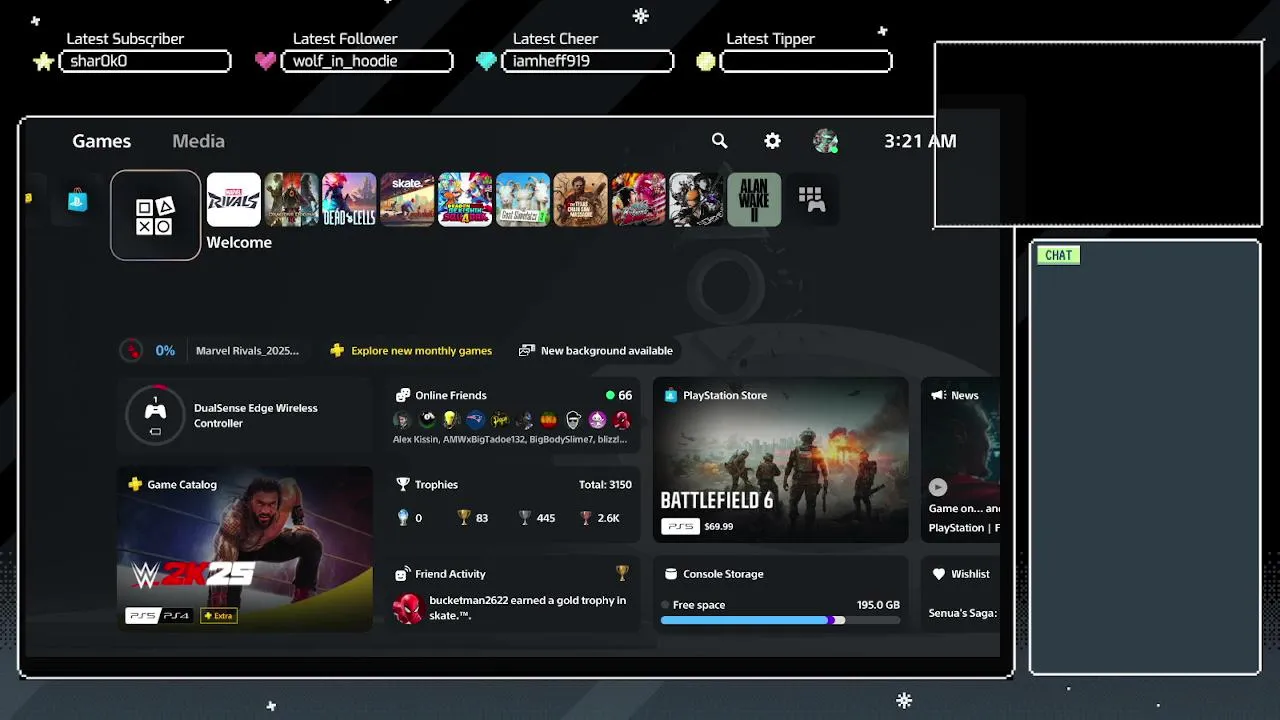Select the Texas Chain Saw Massacre tile
The image size is (1280, 720).
point(581,200)
